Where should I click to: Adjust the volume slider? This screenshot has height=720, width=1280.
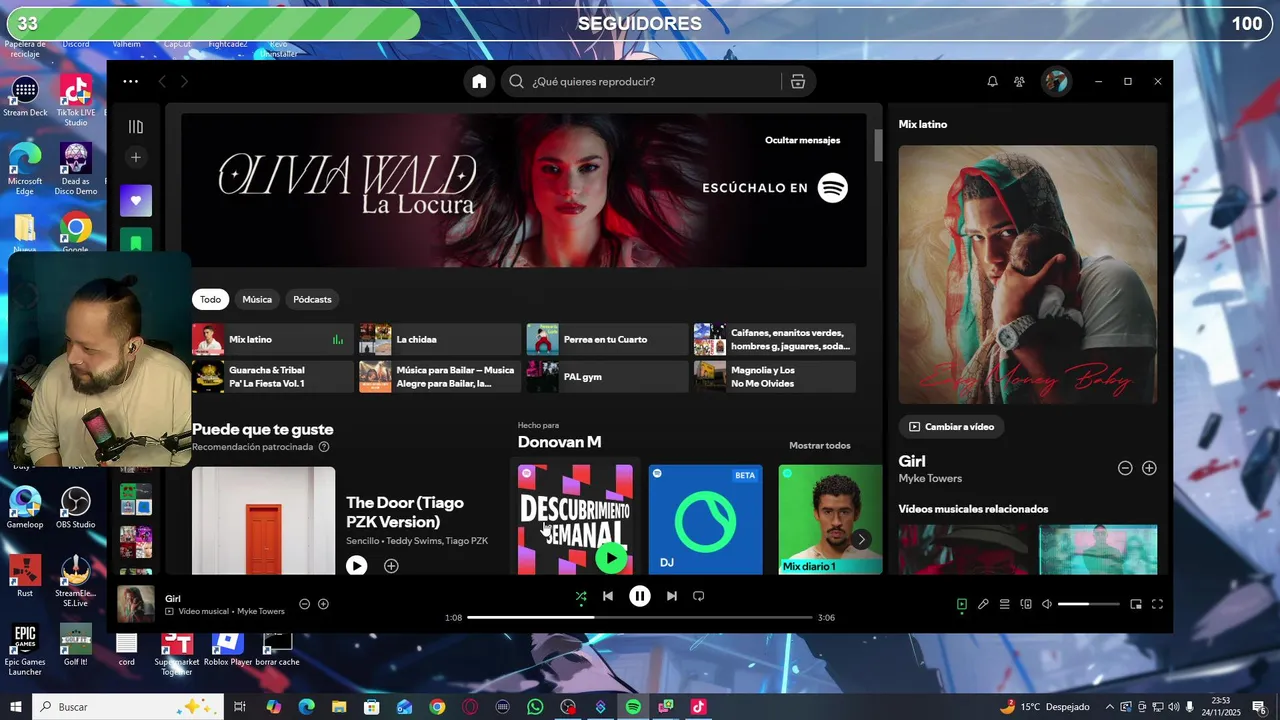pyautogui.click(x=1089, y=604)
